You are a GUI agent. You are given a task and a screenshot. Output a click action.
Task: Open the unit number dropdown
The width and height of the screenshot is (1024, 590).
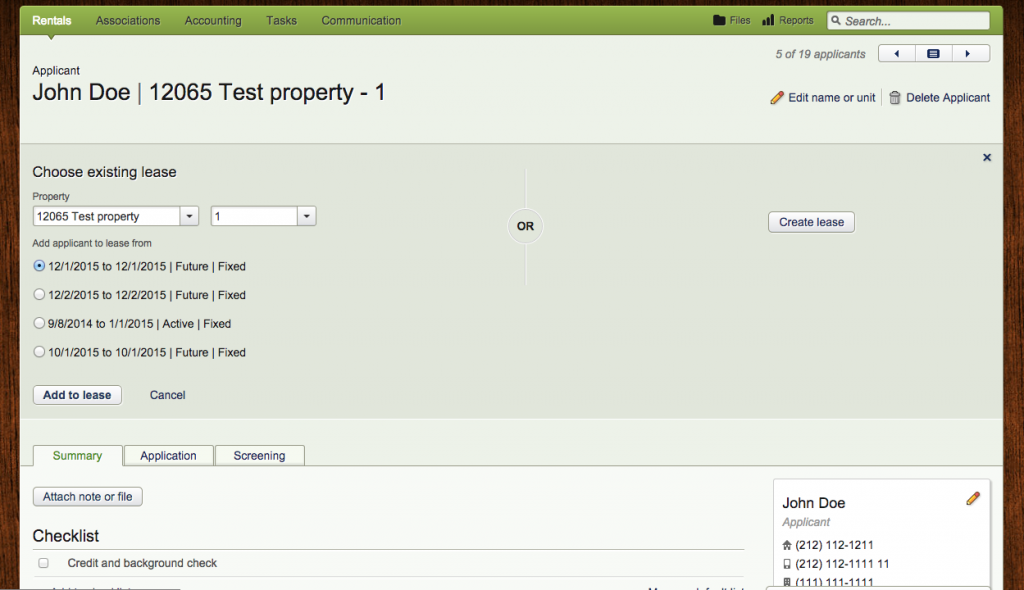[x=307, y=216]
